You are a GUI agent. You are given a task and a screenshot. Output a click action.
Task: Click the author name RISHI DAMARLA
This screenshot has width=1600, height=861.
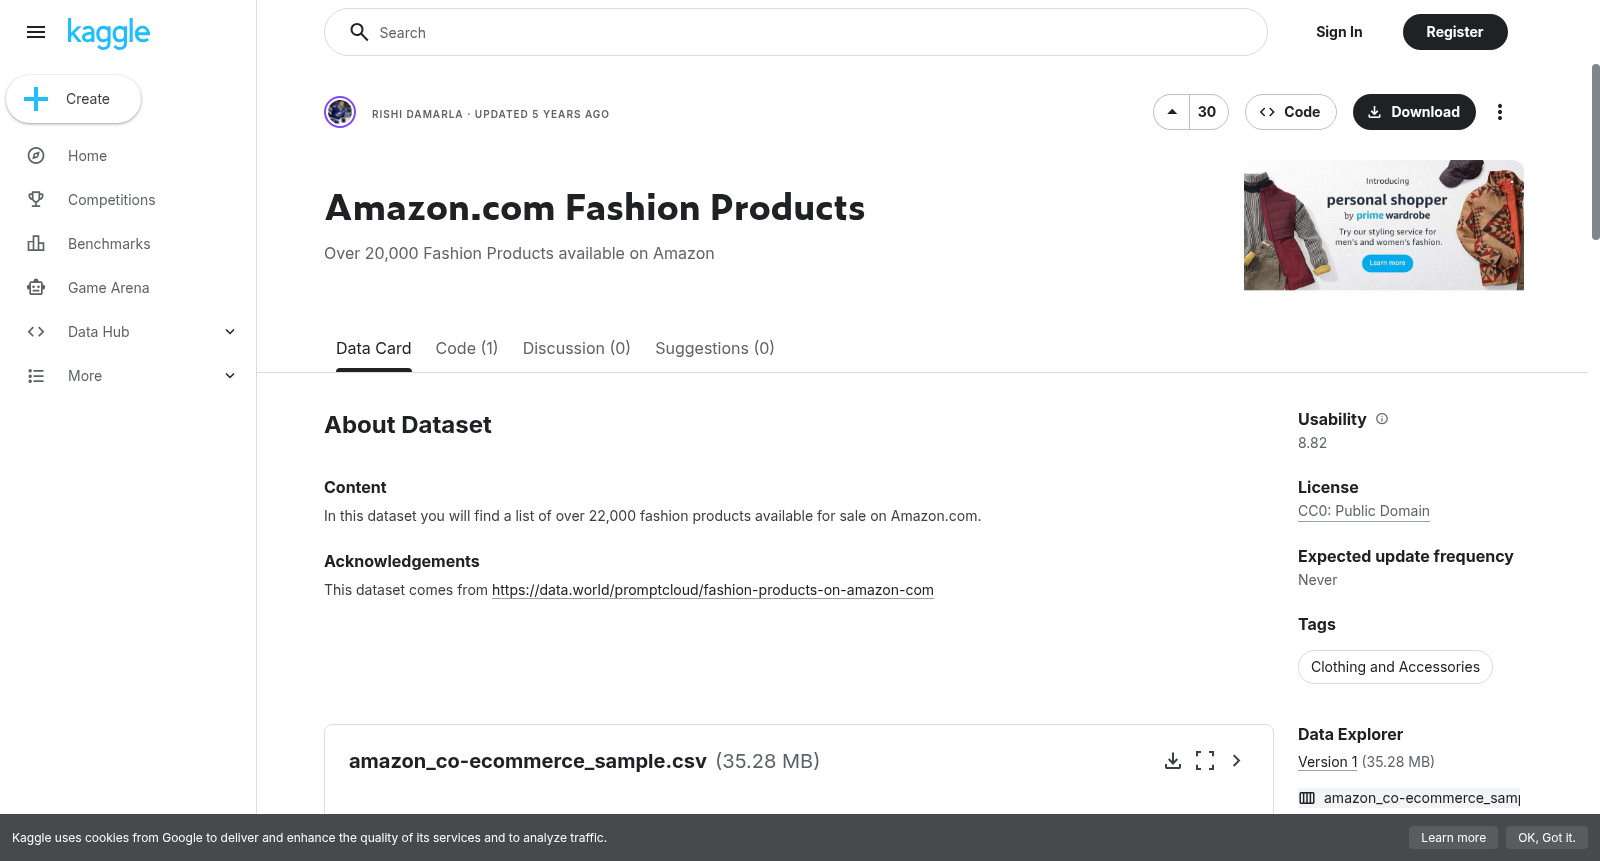[x=417, y=114]
